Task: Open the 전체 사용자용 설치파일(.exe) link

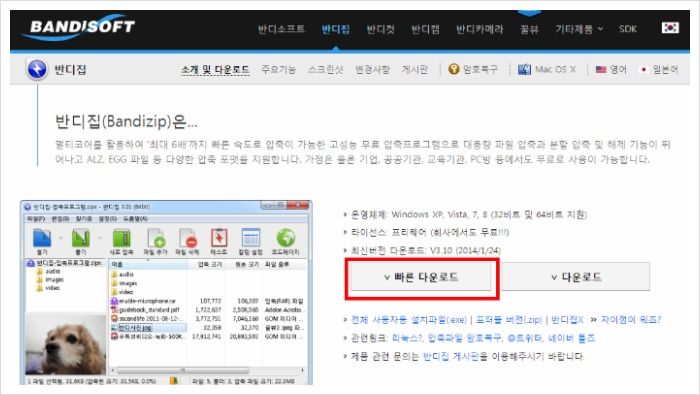Action: [x=409, y=320]
